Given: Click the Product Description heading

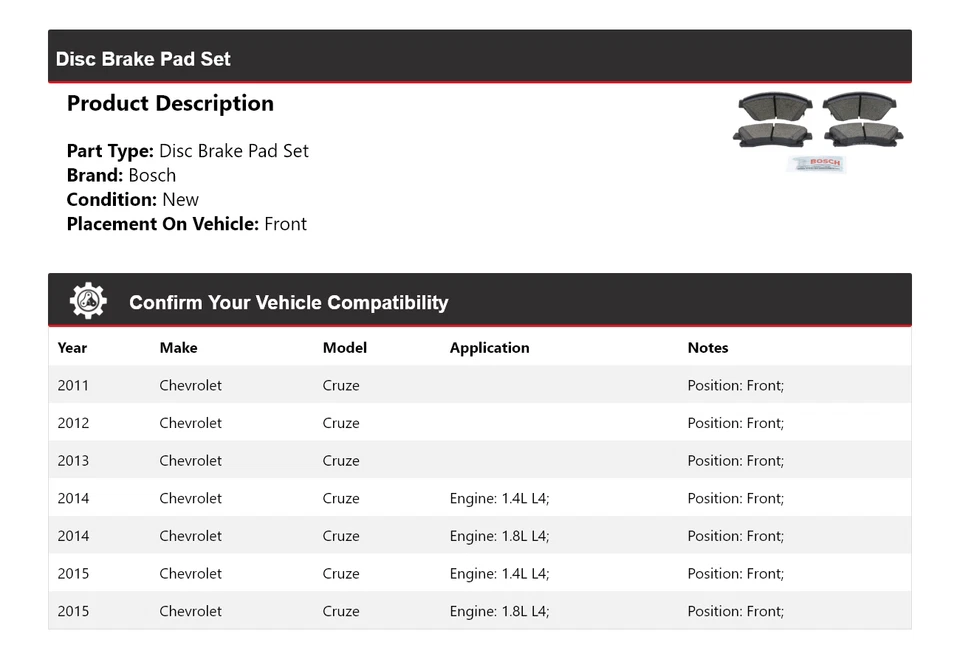Looking at the screenshot, I should pos(170,104).
